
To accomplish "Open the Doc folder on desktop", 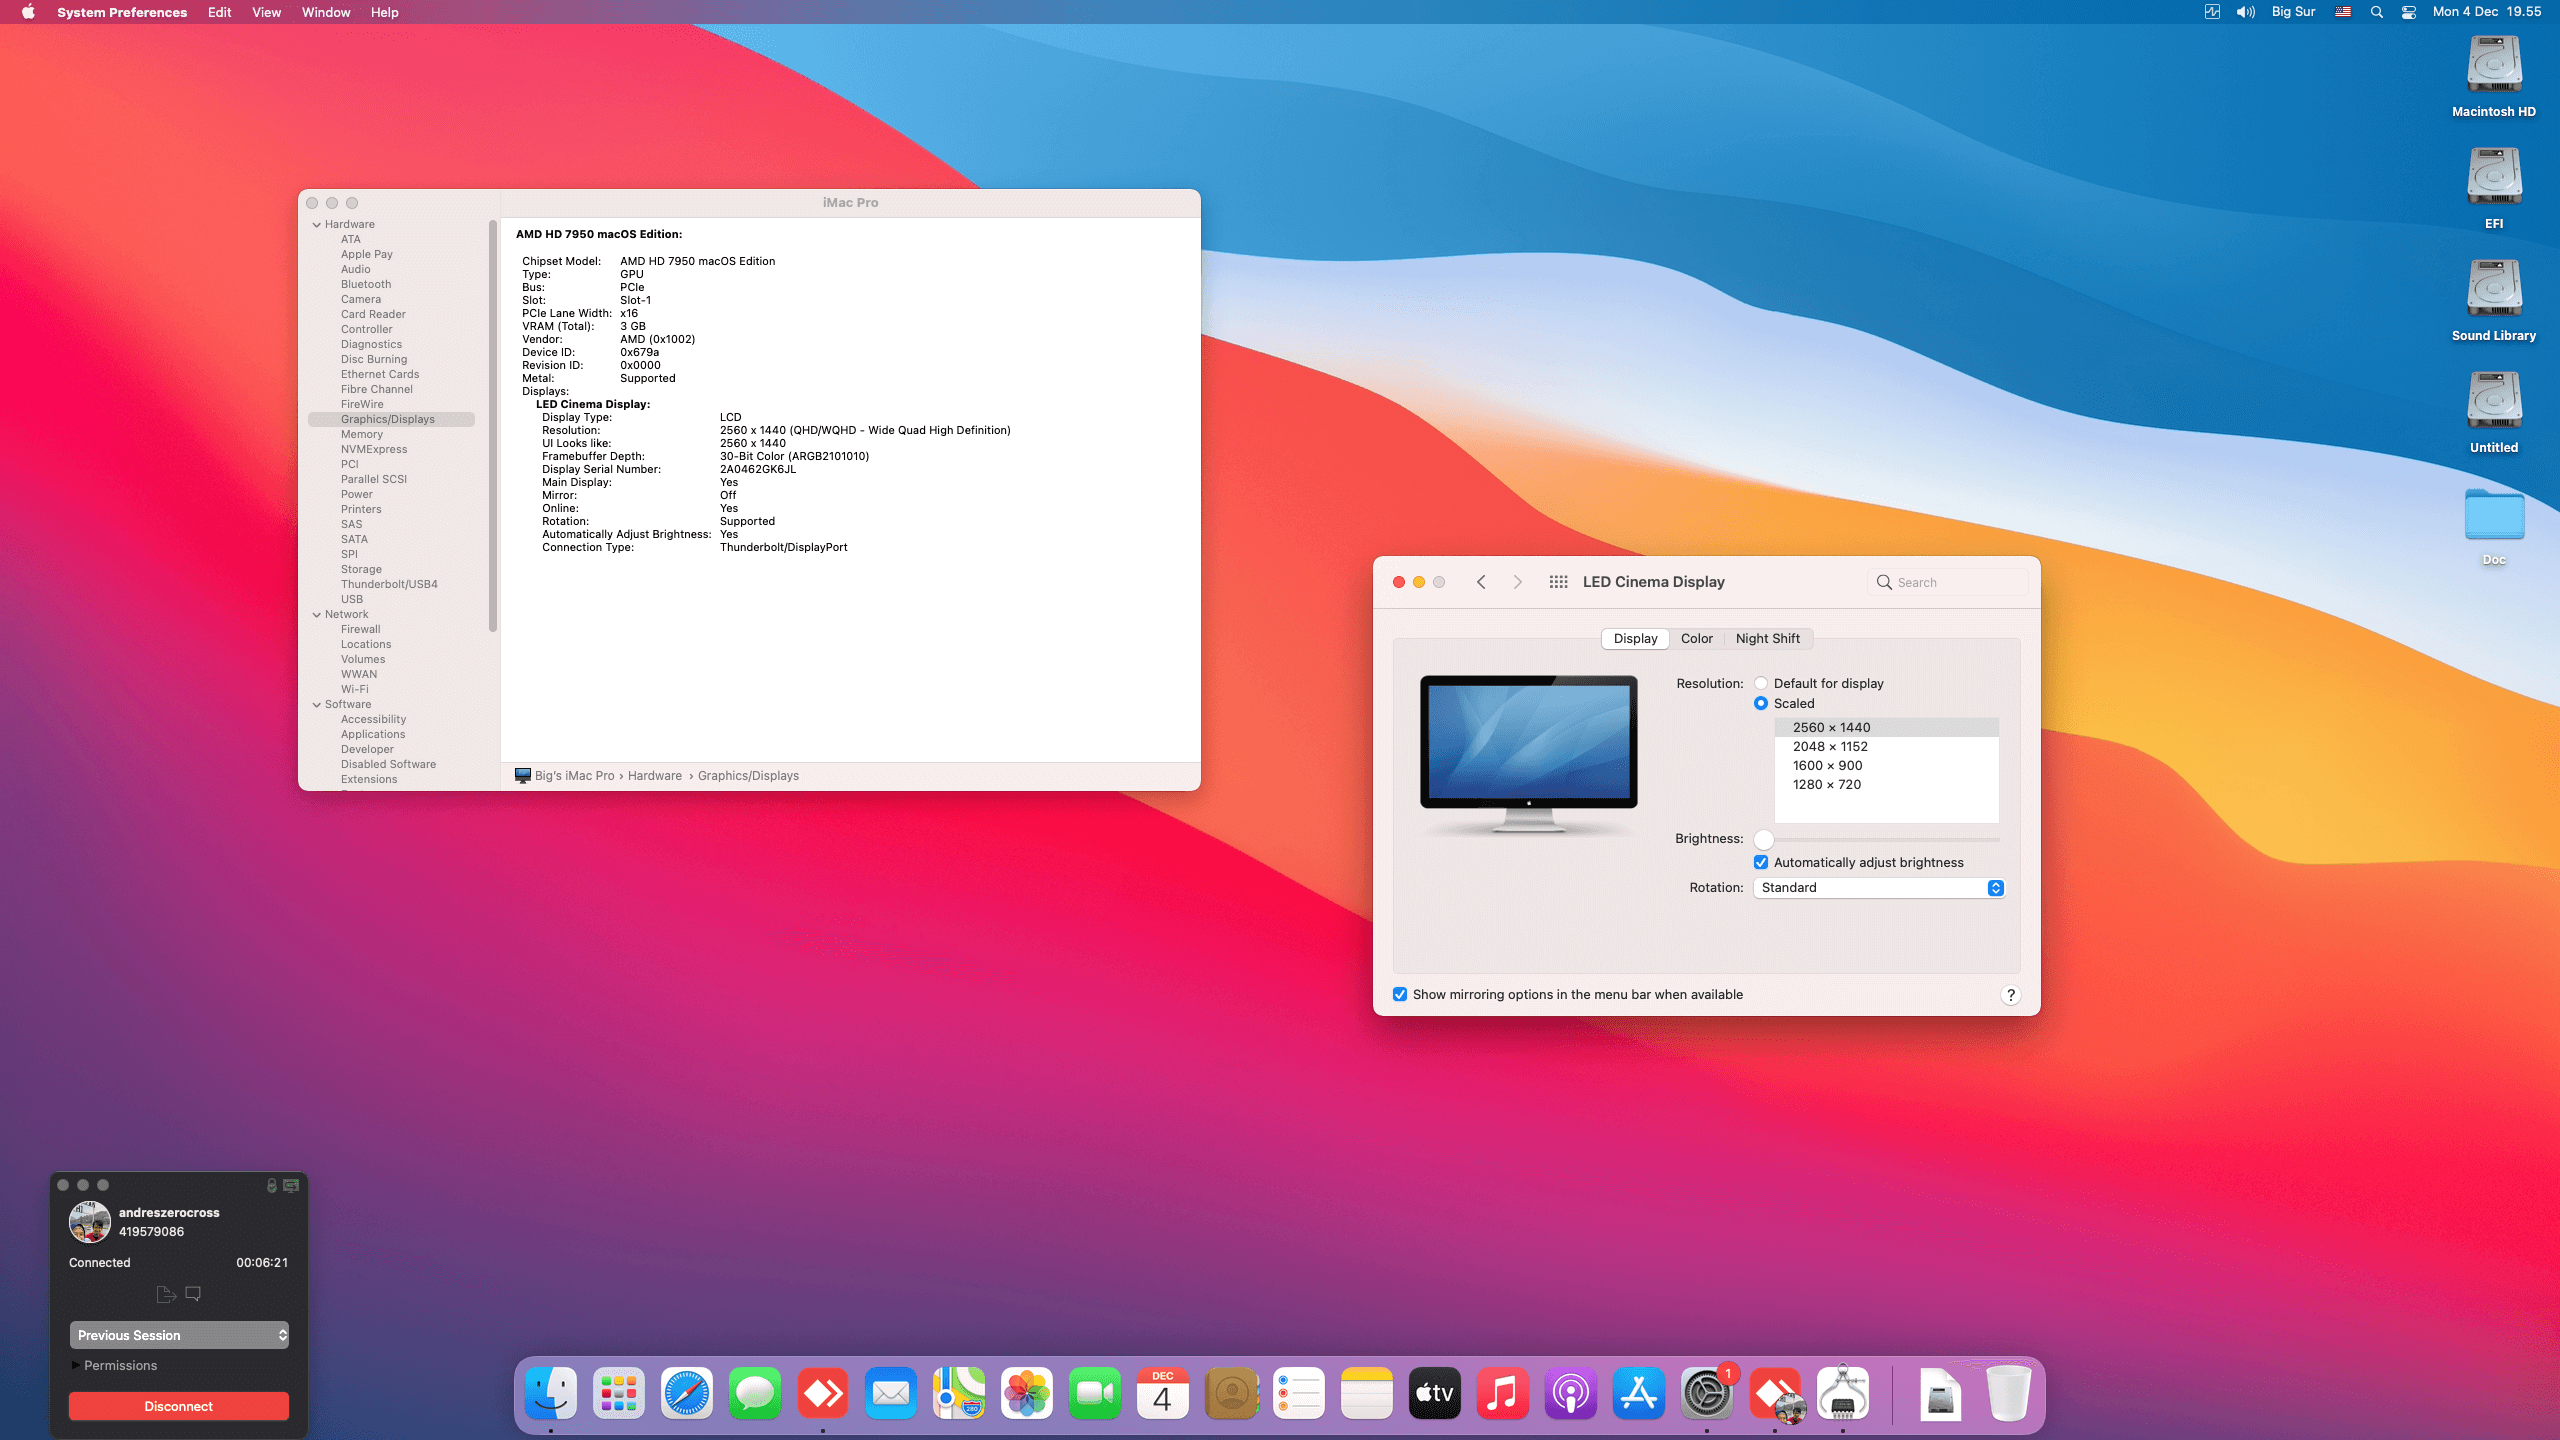I will [2494, 525].
